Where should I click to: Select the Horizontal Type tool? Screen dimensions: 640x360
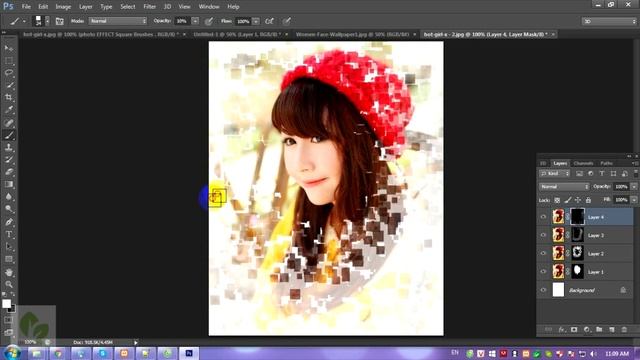pyautogui.click(x=9, y=234)
